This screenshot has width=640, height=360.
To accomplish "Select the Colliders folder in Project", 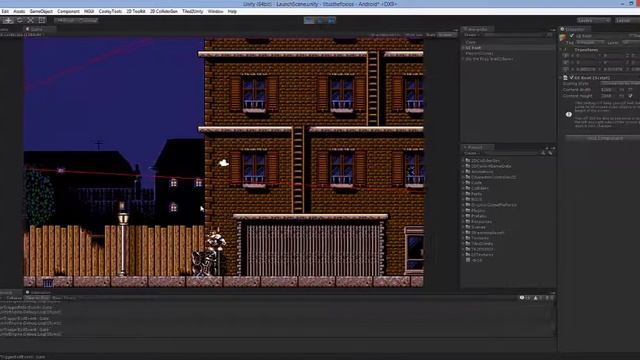I will coord(480,189).
